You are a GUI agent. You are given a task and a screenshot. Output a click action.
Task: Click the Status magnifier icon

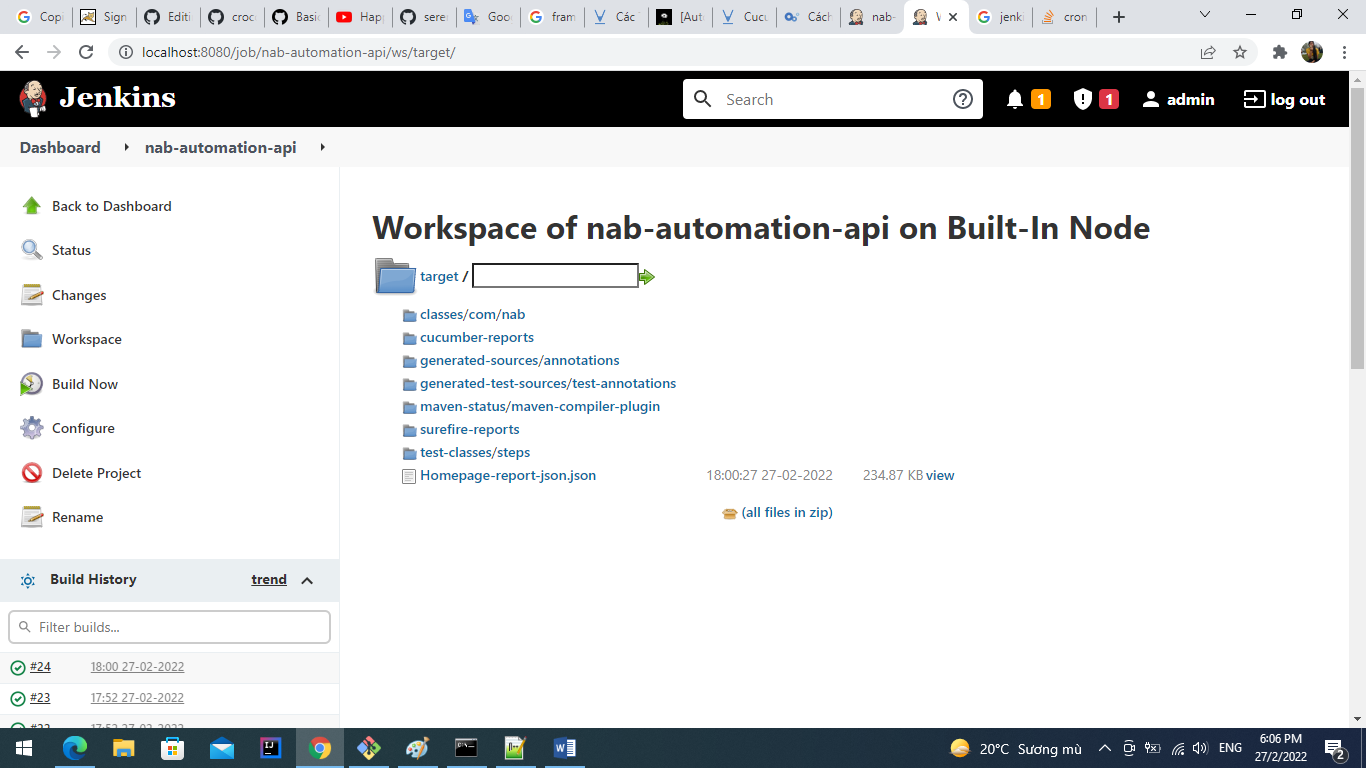click(x=32, y=250)
